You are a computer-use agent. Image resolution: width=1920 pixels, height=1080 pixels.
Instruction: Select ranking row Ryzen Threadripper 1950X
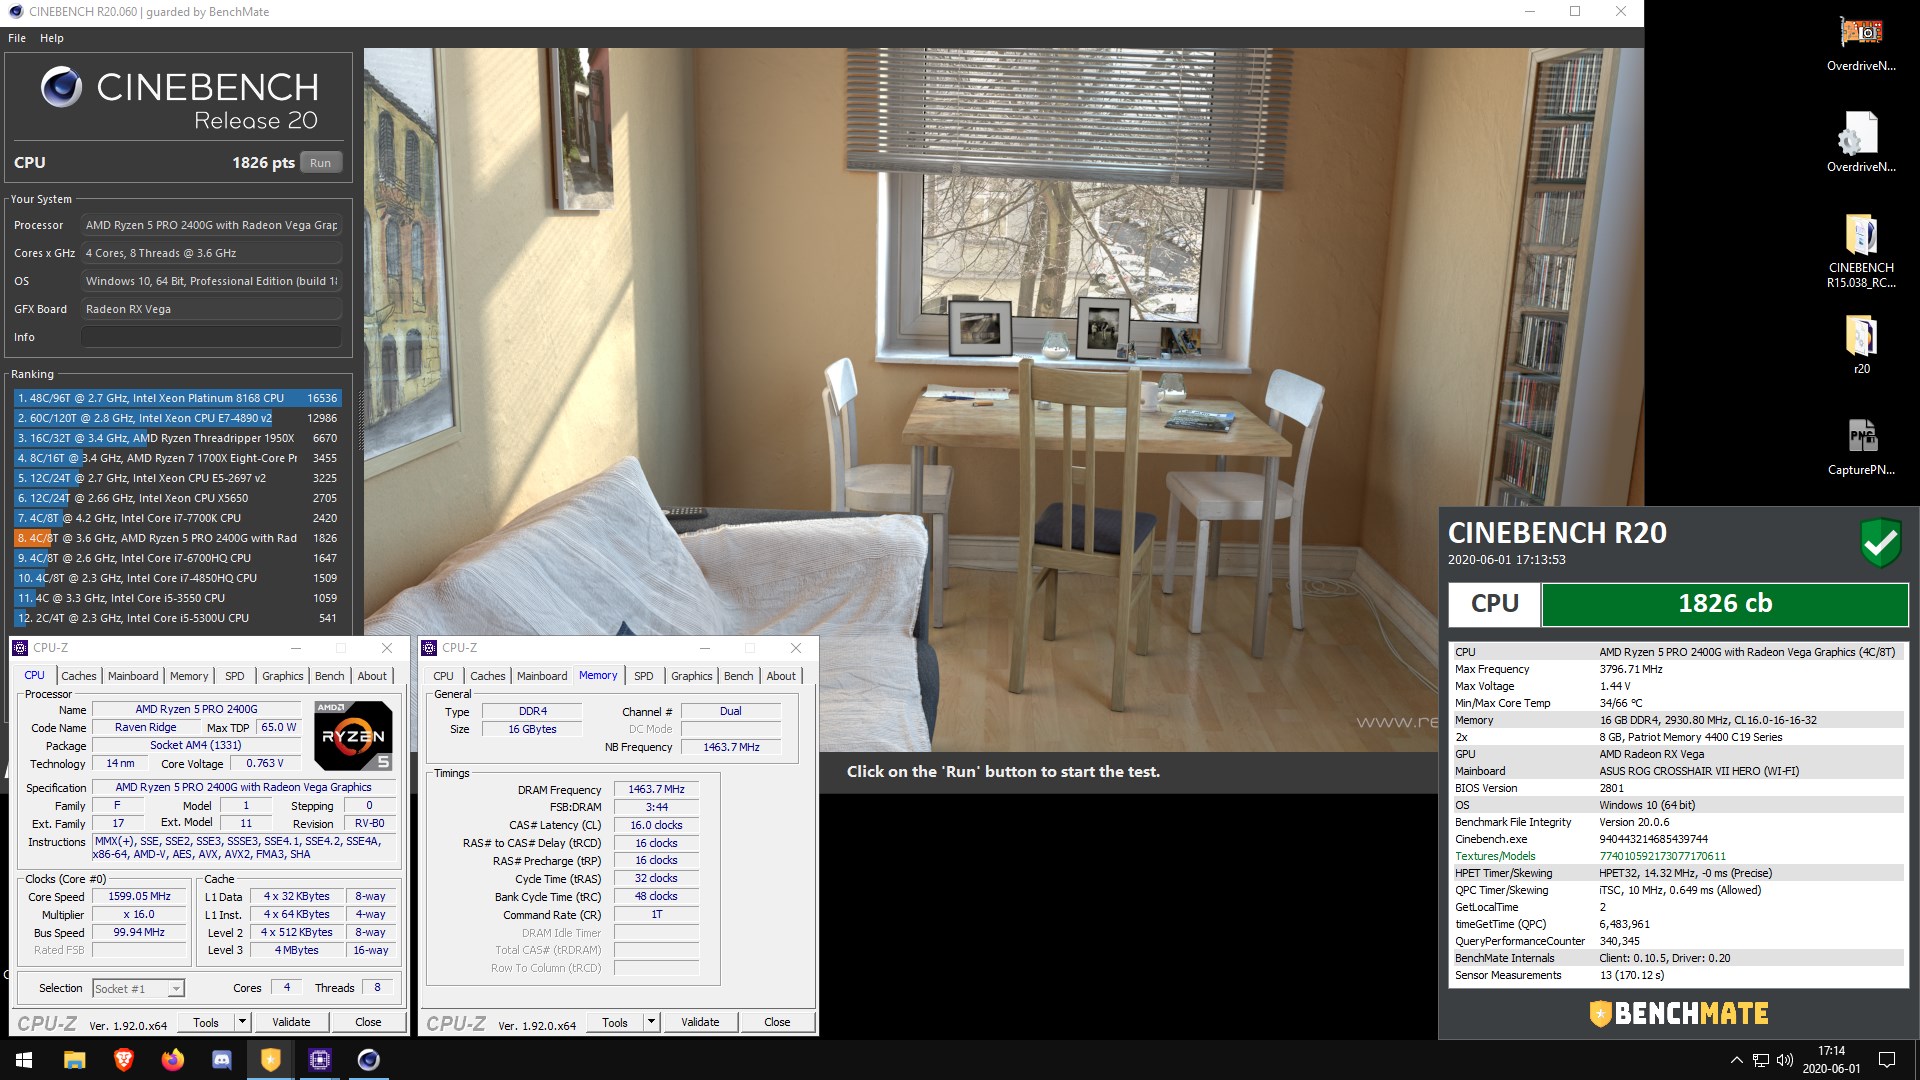177,438
